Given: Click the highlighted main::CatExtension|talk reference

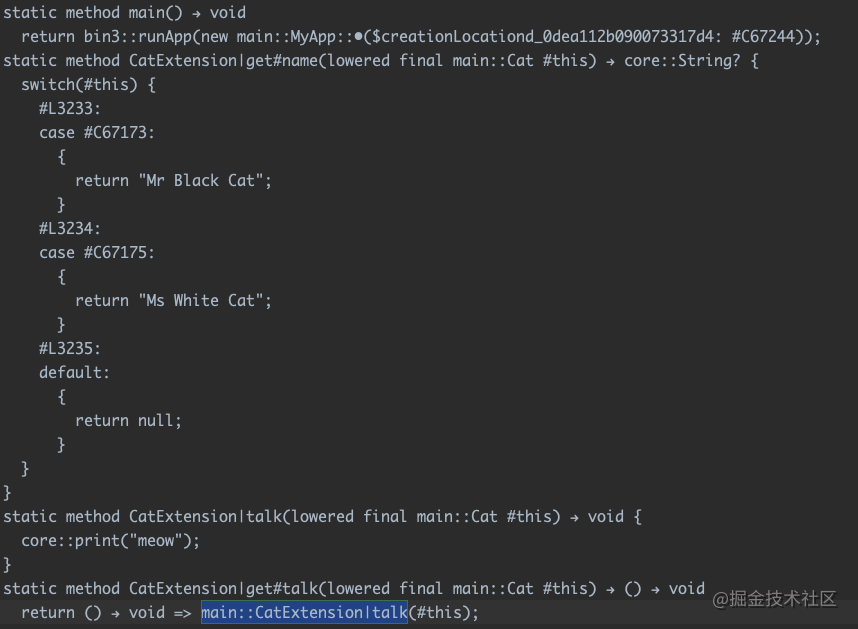Looking at the screenshot, I should tap(304, 612).
